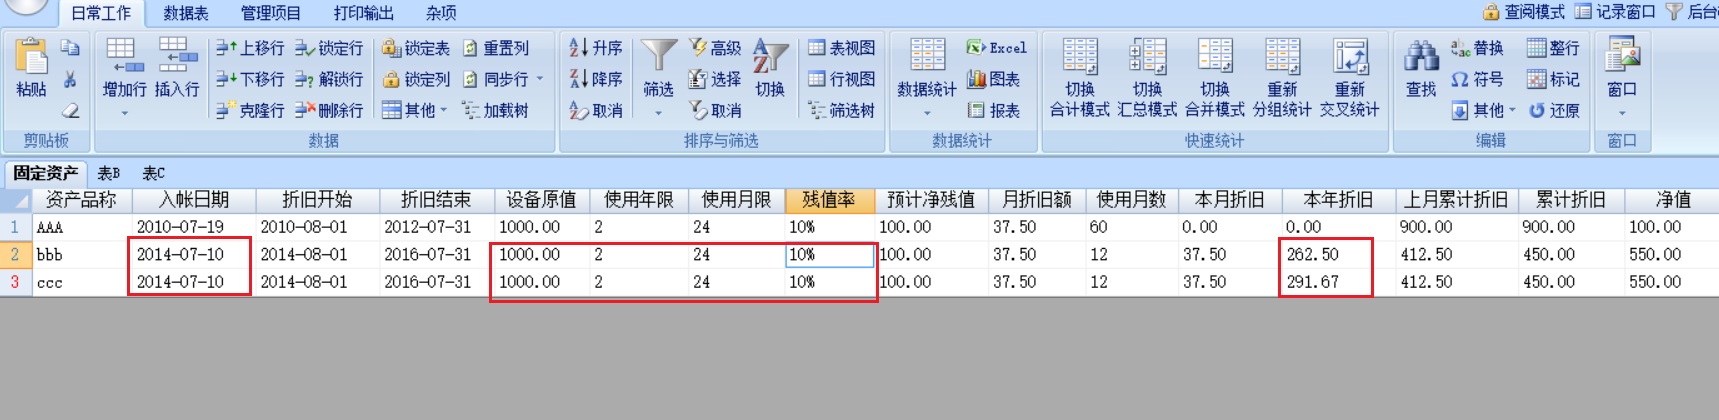Click 取消 cancel sort
Screen dimensions: 1719x420
point(596,110)
